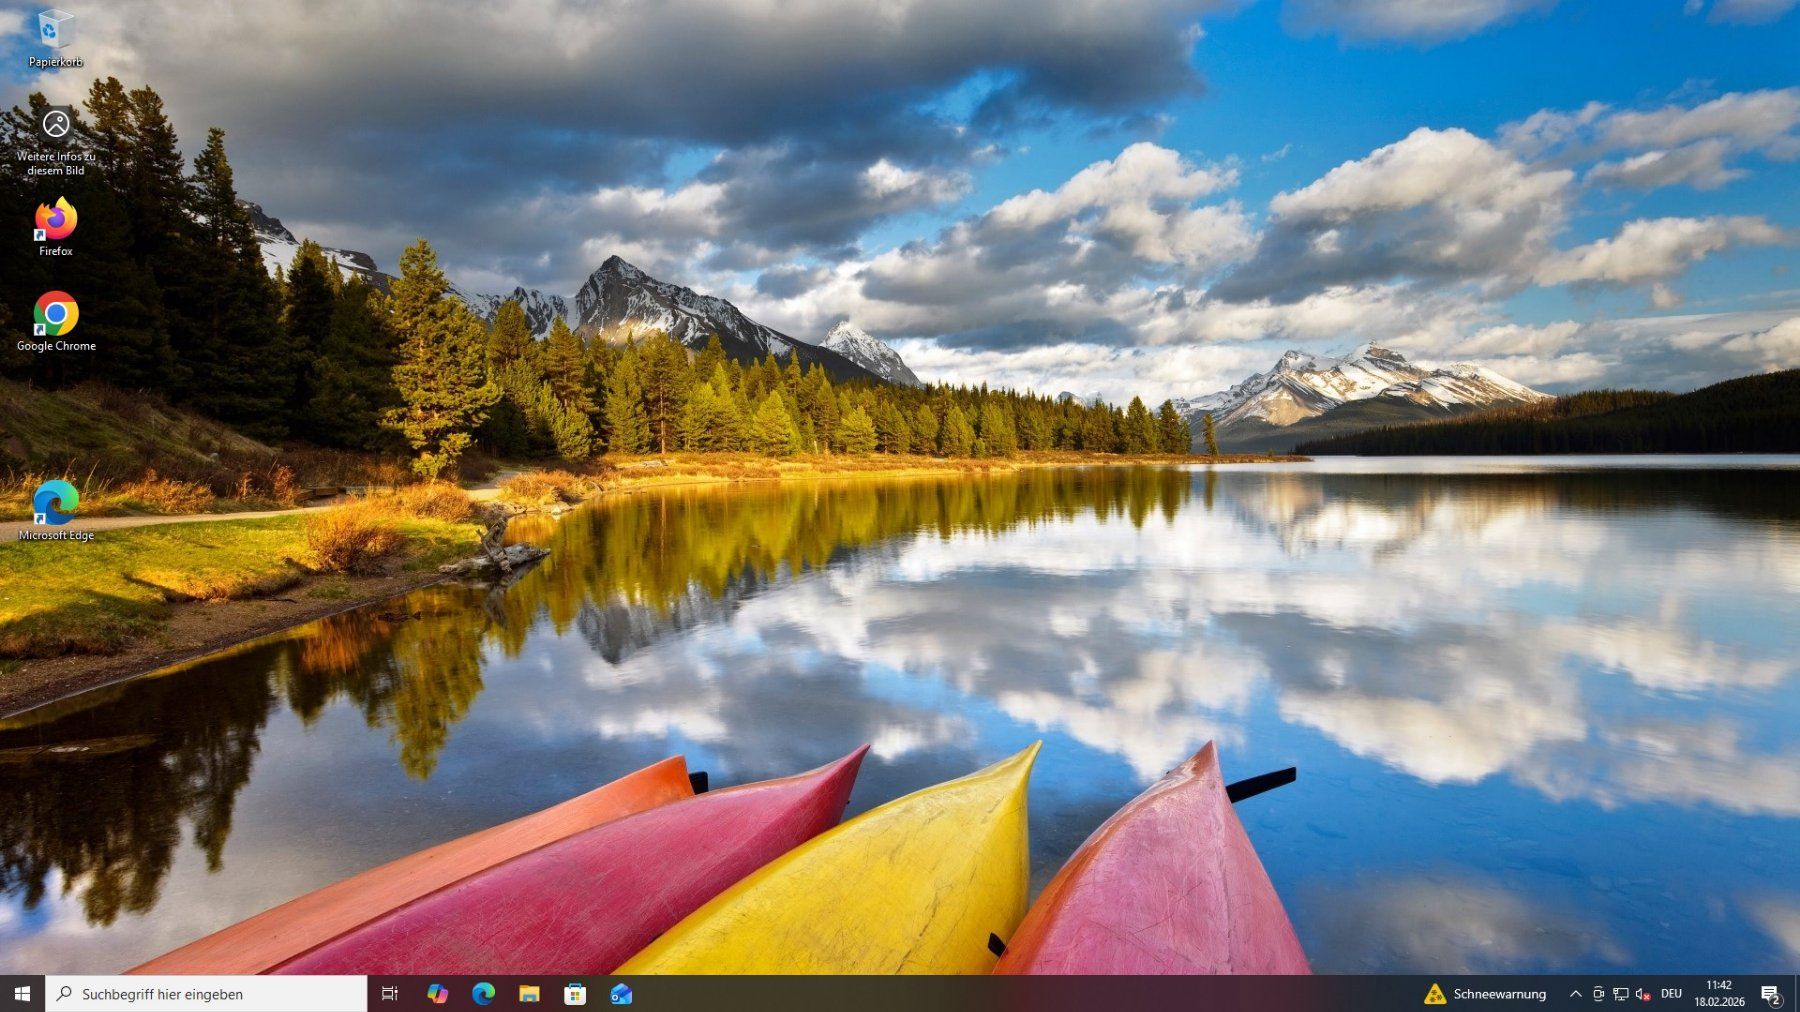Select the Microsoft Edge desktop shortcut
The height and width of the screenshot is (1012, 1800).
tap(56, 510)
